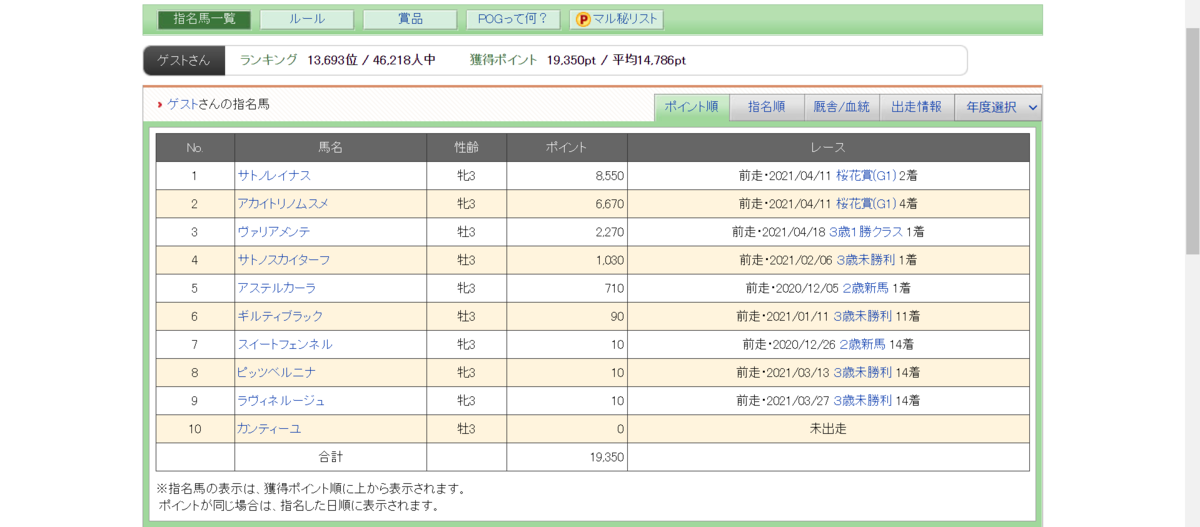Expand the 年度選択 dropdown
The image size is (1200, 527).
coord(998,106)
